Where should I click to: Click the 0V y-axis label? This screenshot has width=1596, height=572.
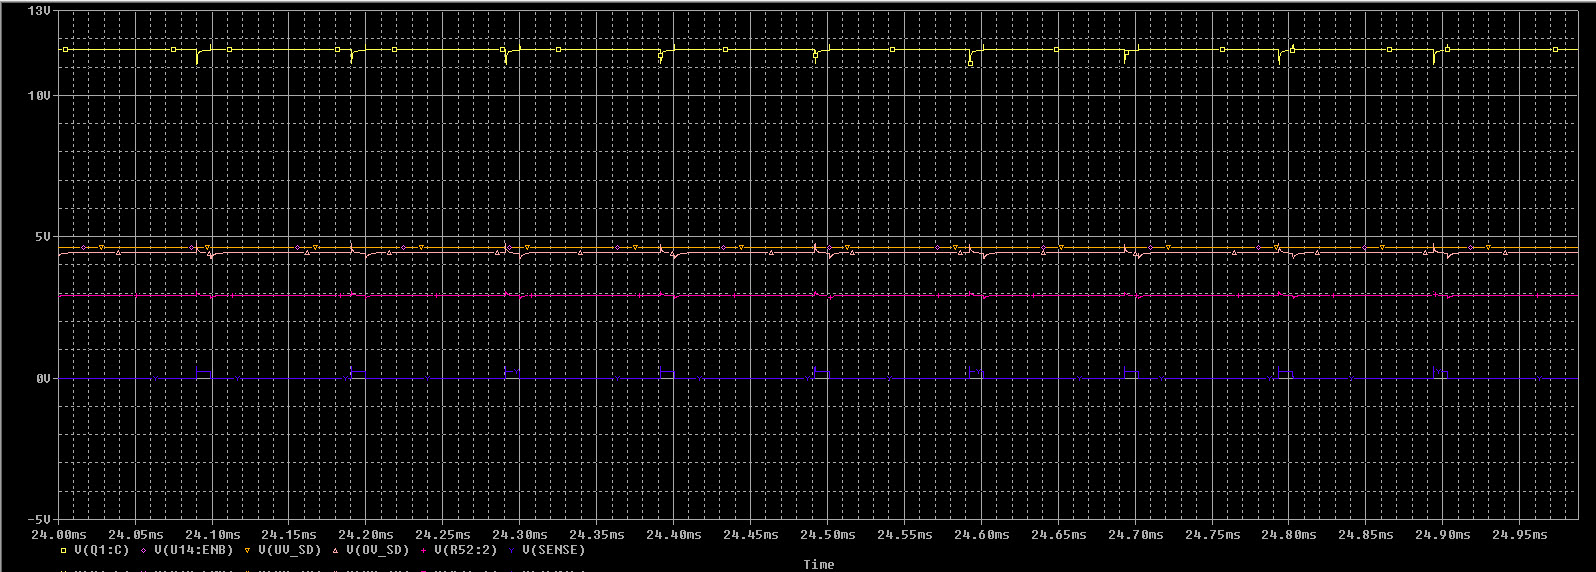click(43, 379)
